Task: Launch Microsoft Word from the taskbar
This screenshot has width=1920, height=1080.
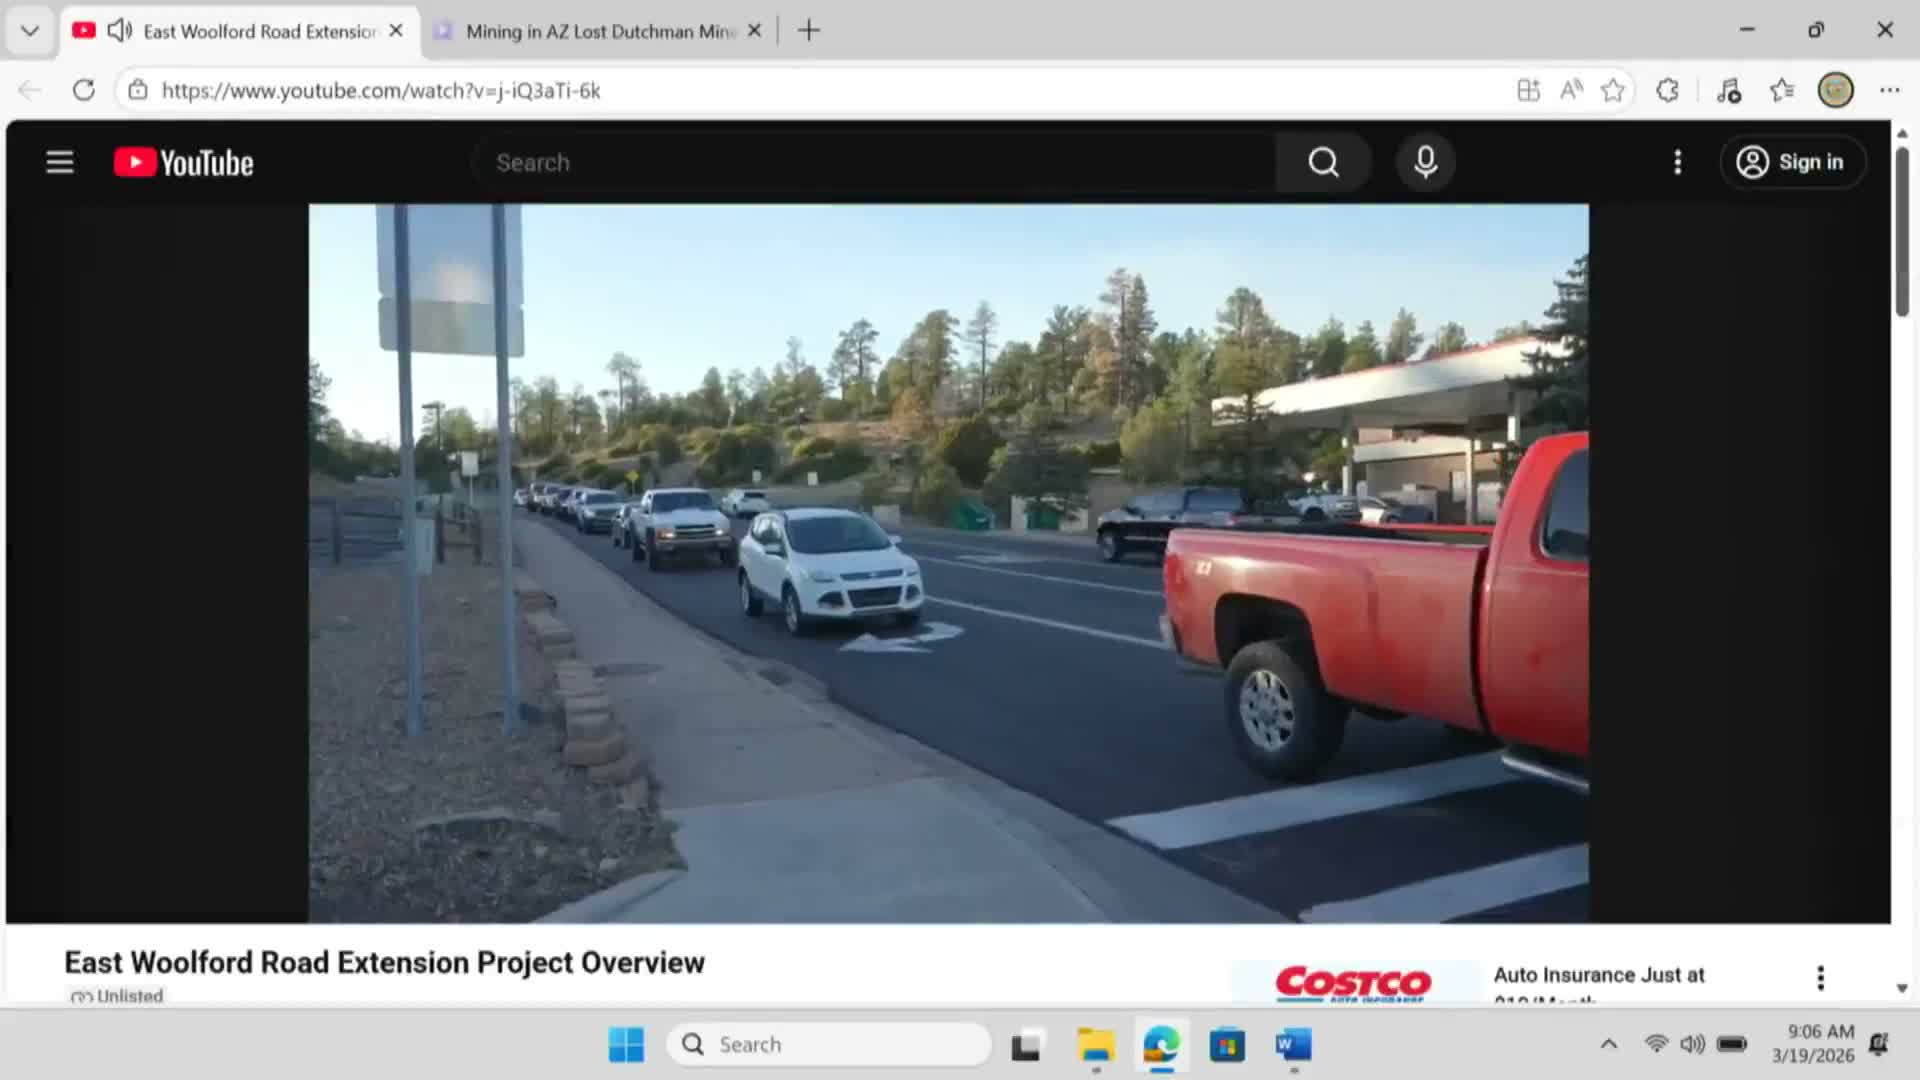Action: [x=1292, y=1044]
